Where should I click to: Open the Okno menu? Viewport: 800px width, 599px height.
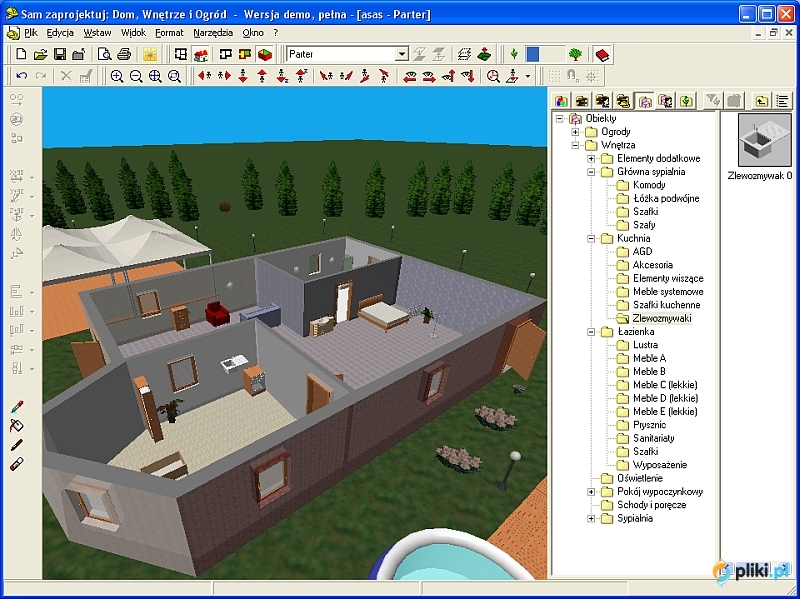point(253,33)
